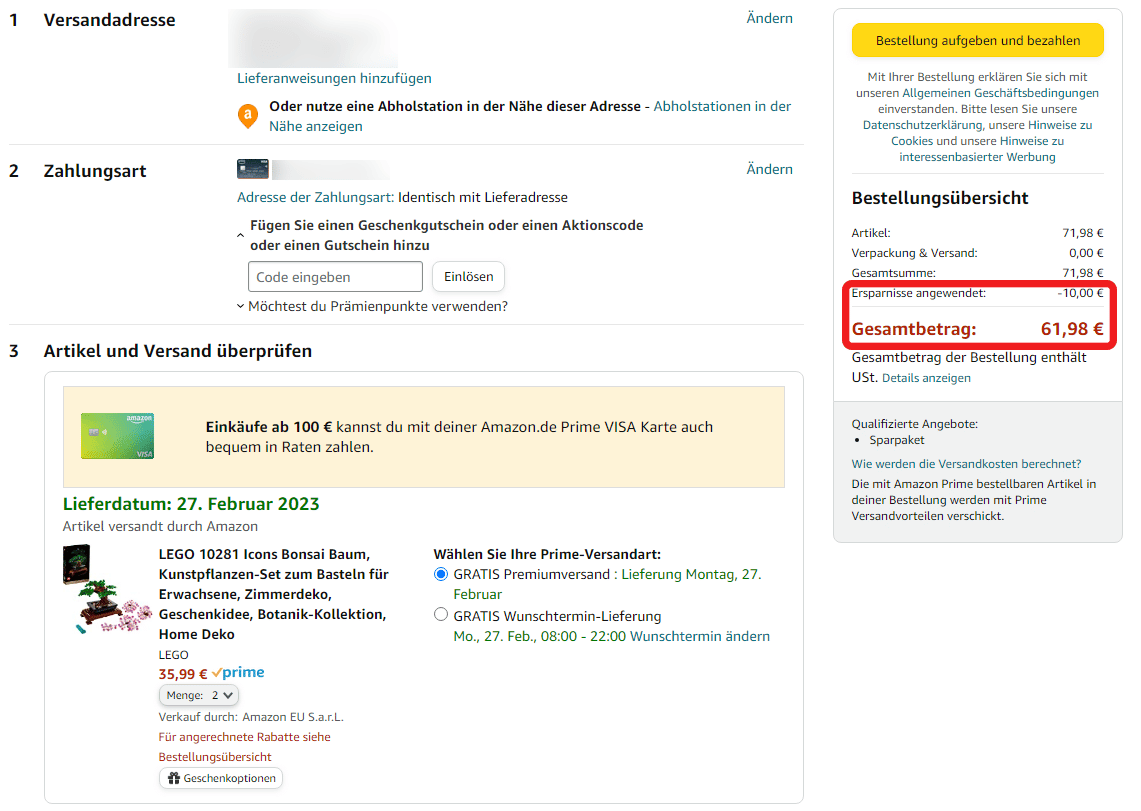
Task: Click Ändern for Versandadresse
Action: coord(769,18)
